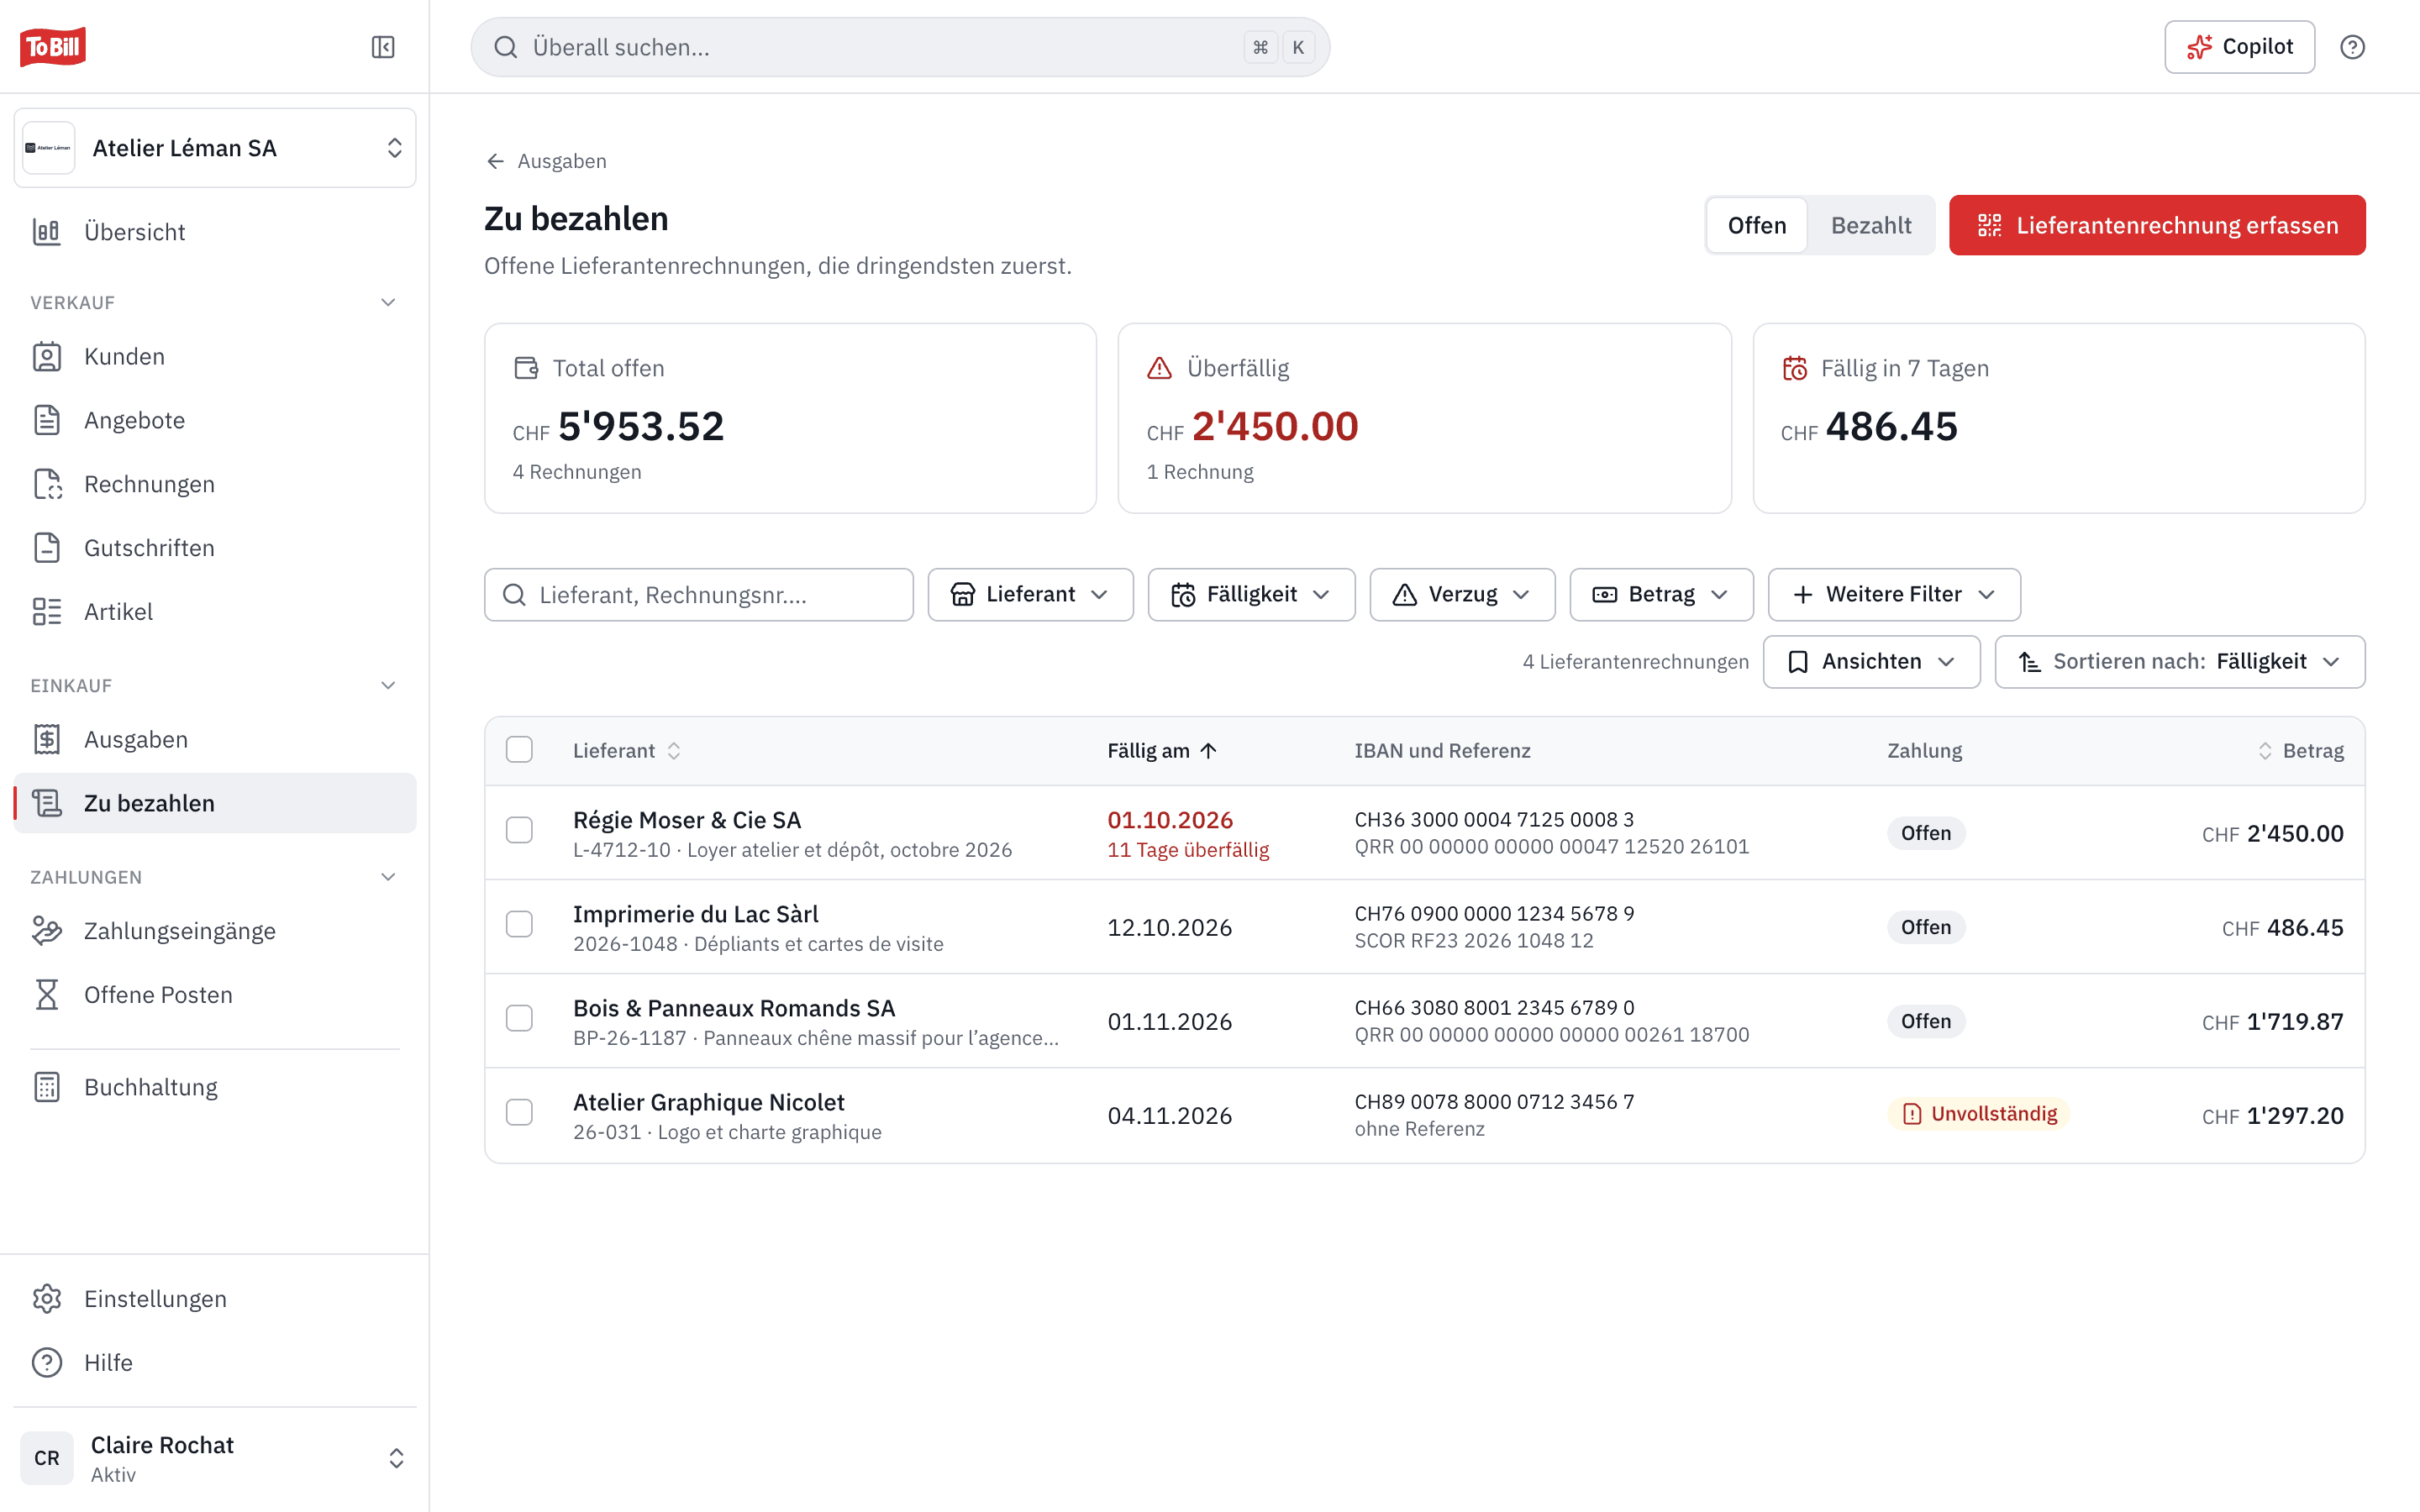Click the Lieferant, Rechnungsnr. search box

click(x=698, y=595)
